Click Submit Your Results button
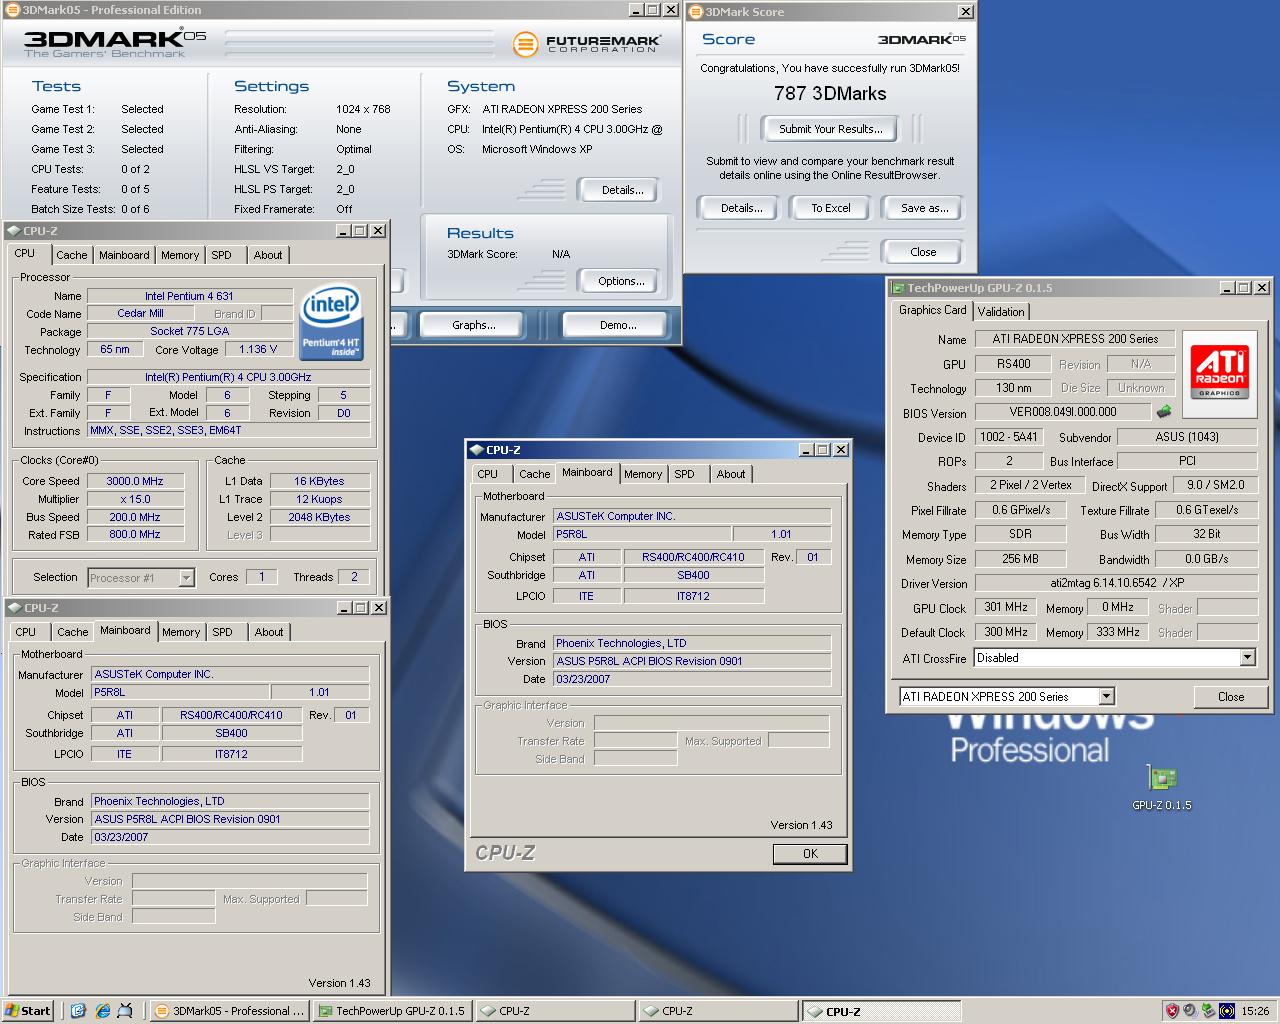 830,129
